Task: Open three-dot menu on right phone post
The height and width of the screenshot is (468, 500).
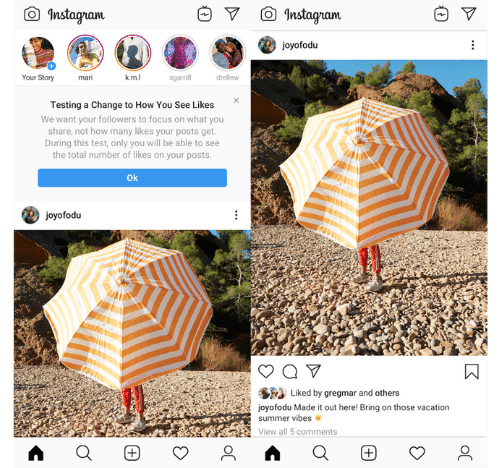Action: coord(473,45)
